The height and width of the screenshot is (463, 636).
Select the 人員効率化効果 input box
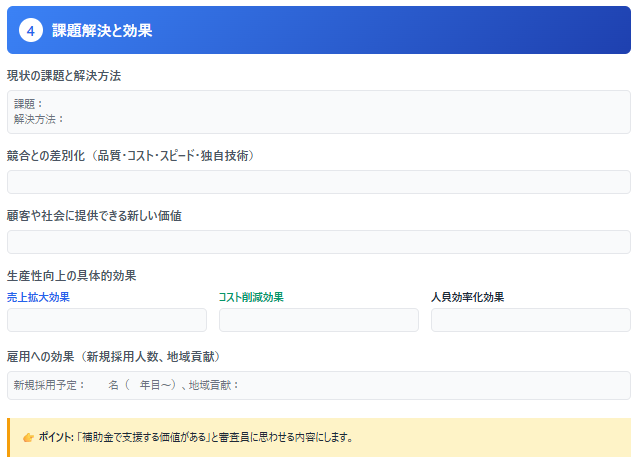tap(530, 320)
